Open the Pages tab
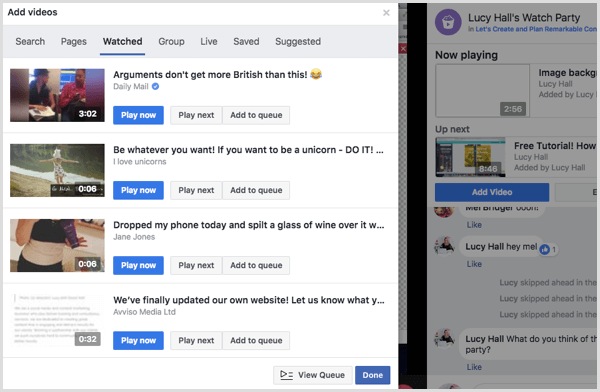Screen dimensions: 600x392 pyautogui.click(x=74, y=41)
